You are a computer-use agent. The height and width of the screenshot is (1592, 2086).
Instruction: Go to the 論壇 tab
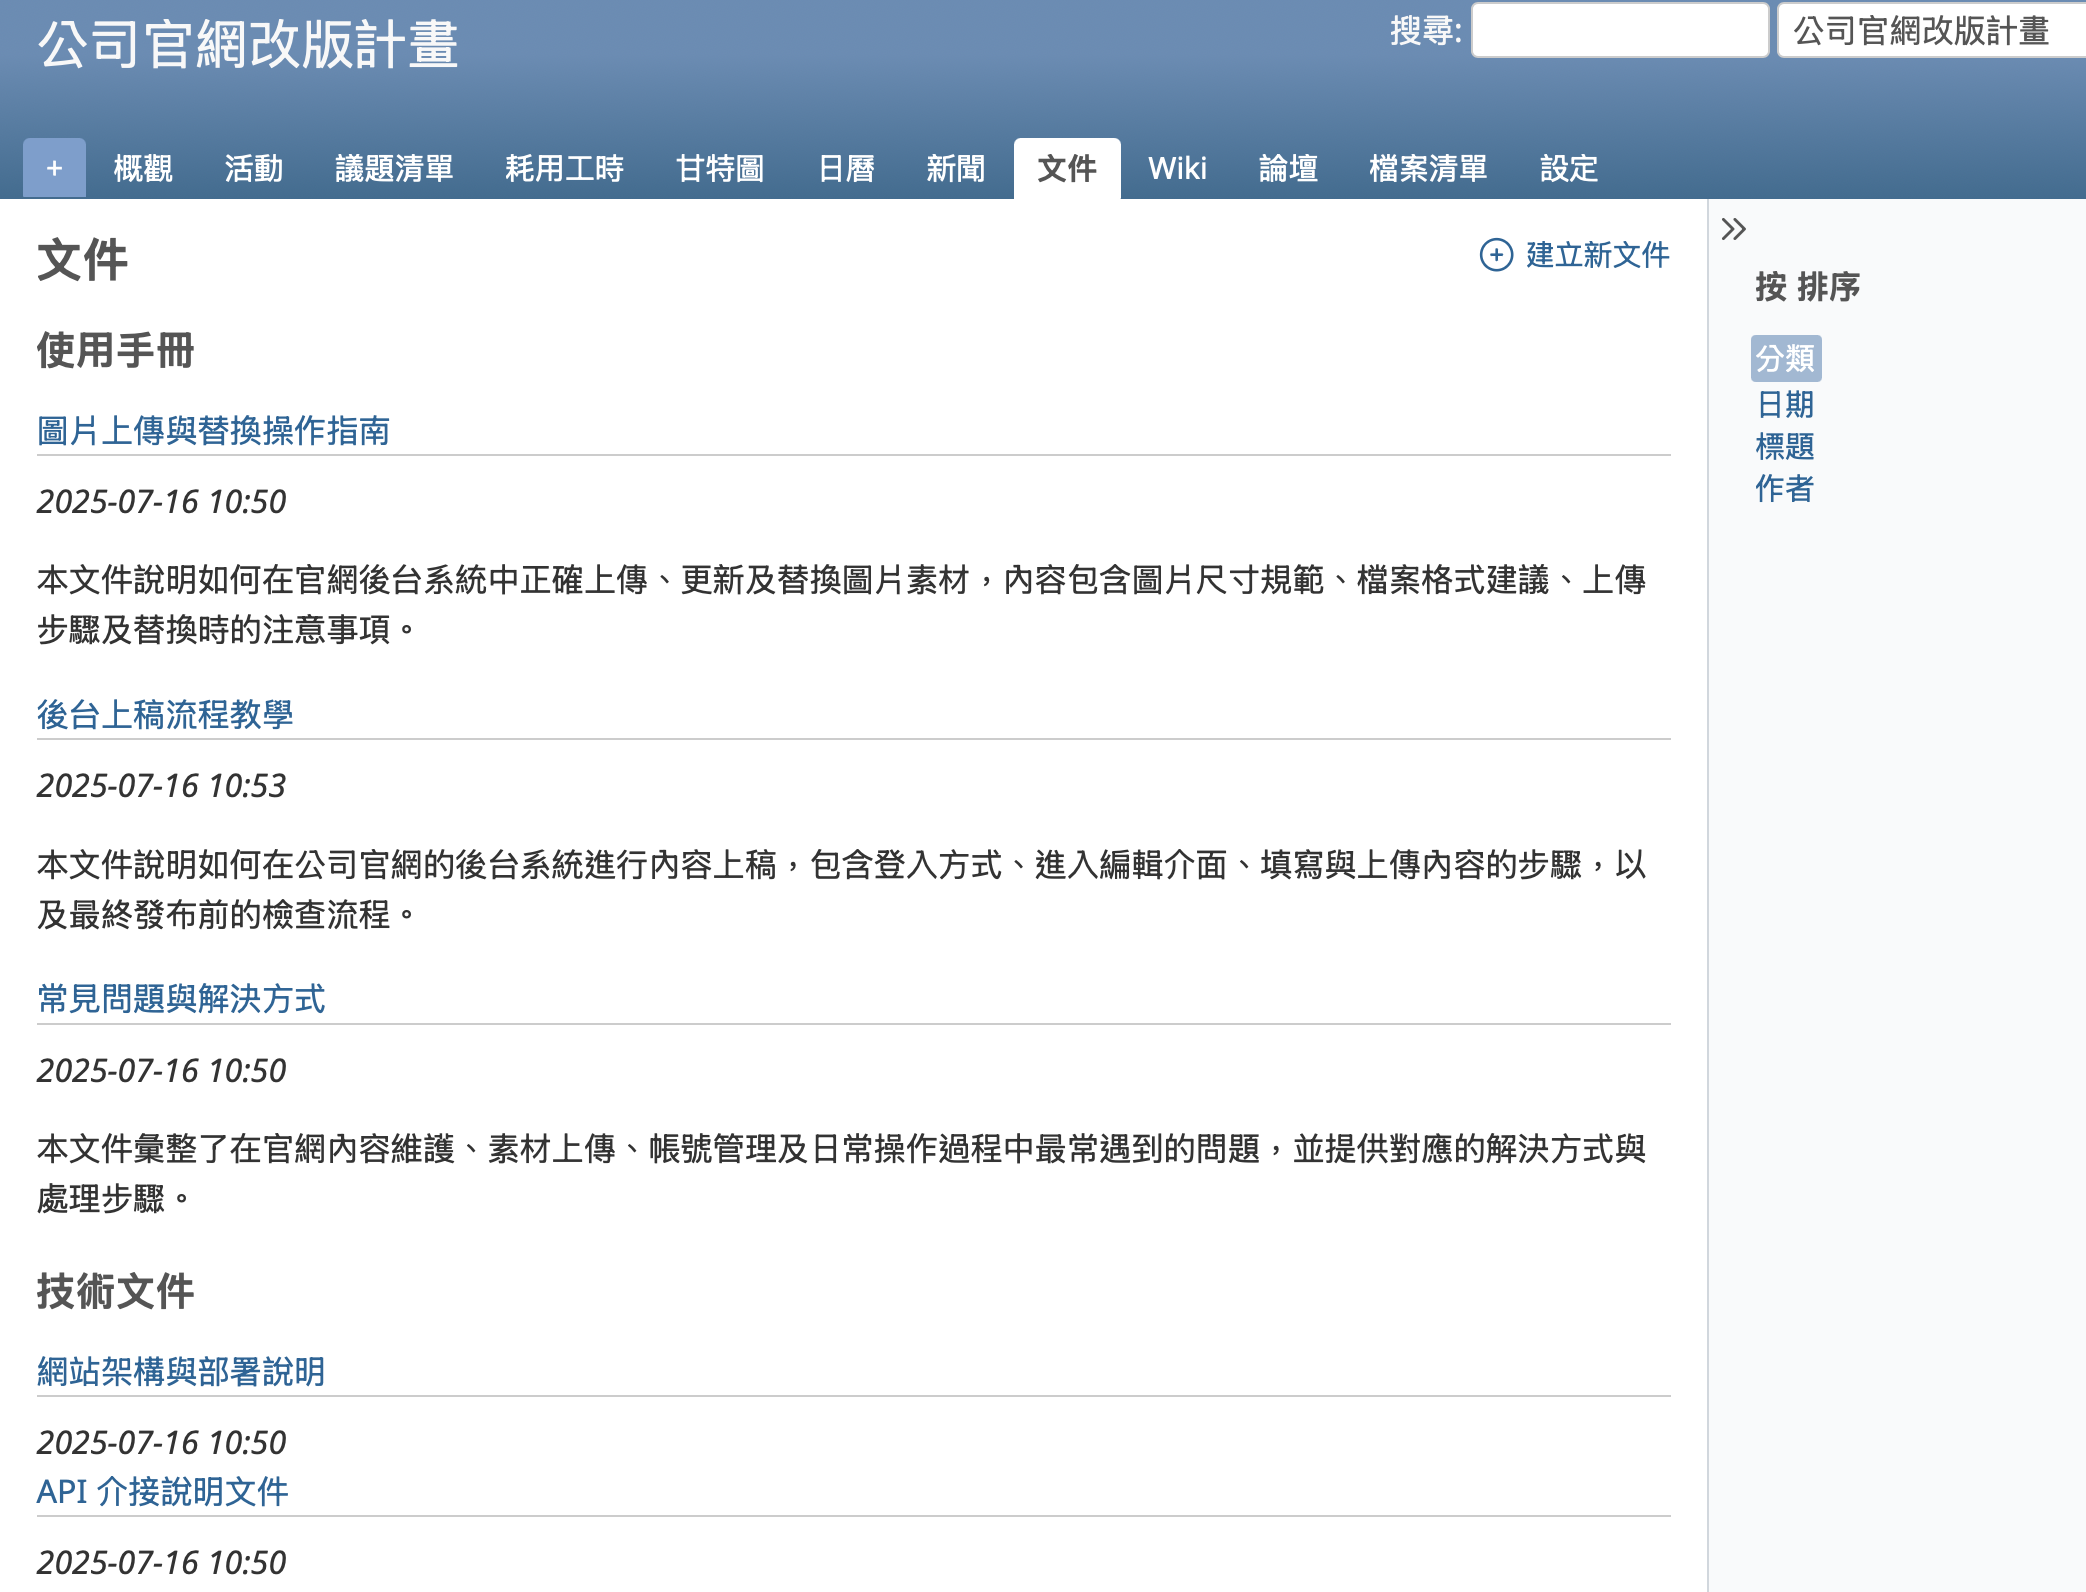tap(1288, 168)
